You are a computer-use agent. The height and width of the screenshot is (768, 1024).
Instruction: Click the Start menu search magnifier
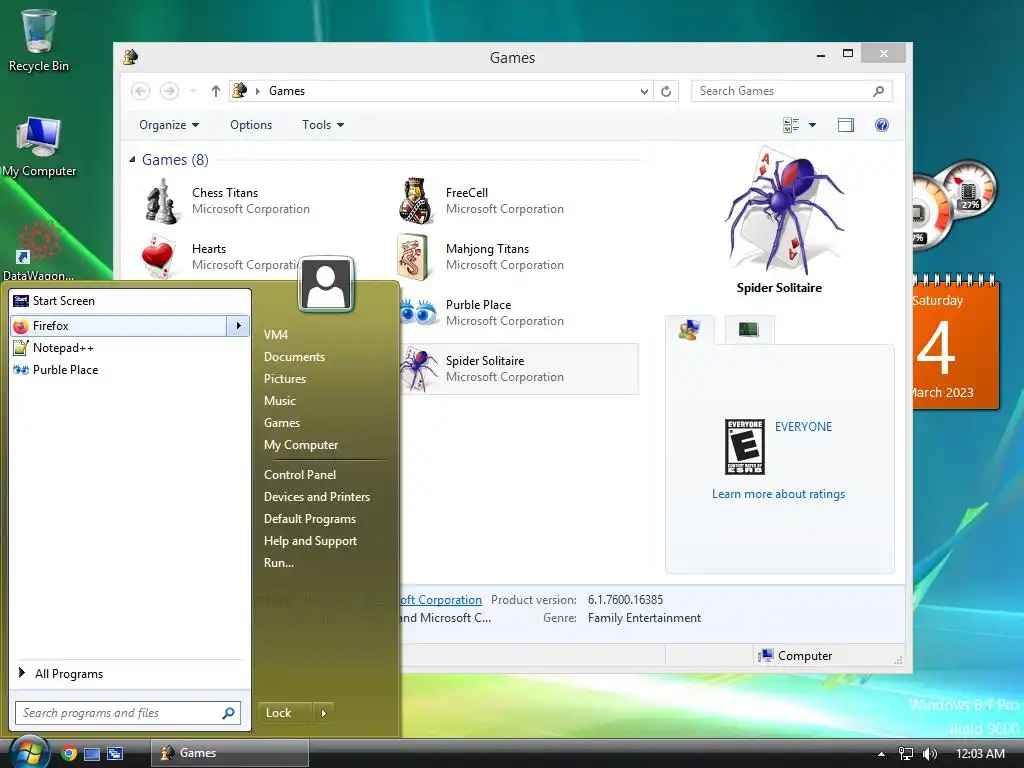(x=229, y=712)
